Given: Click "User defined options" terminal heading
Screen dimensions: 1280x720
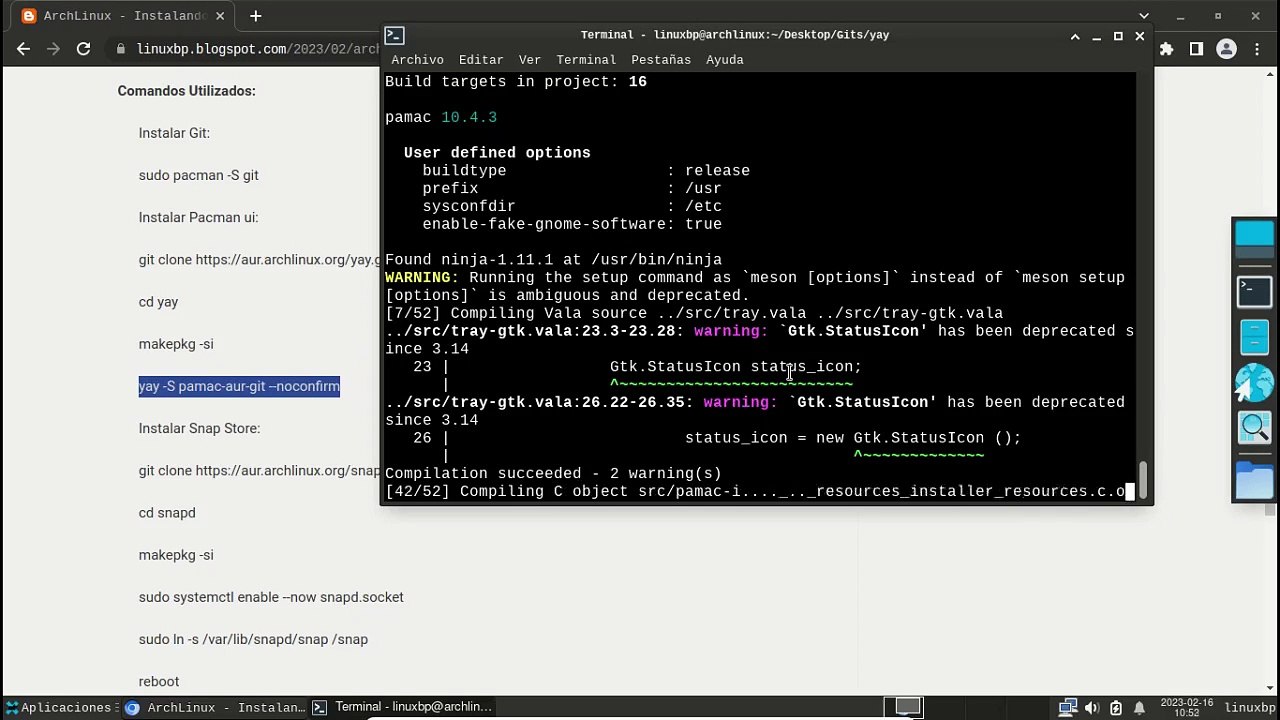Looking at the screenshot, I should pos(497,153).
